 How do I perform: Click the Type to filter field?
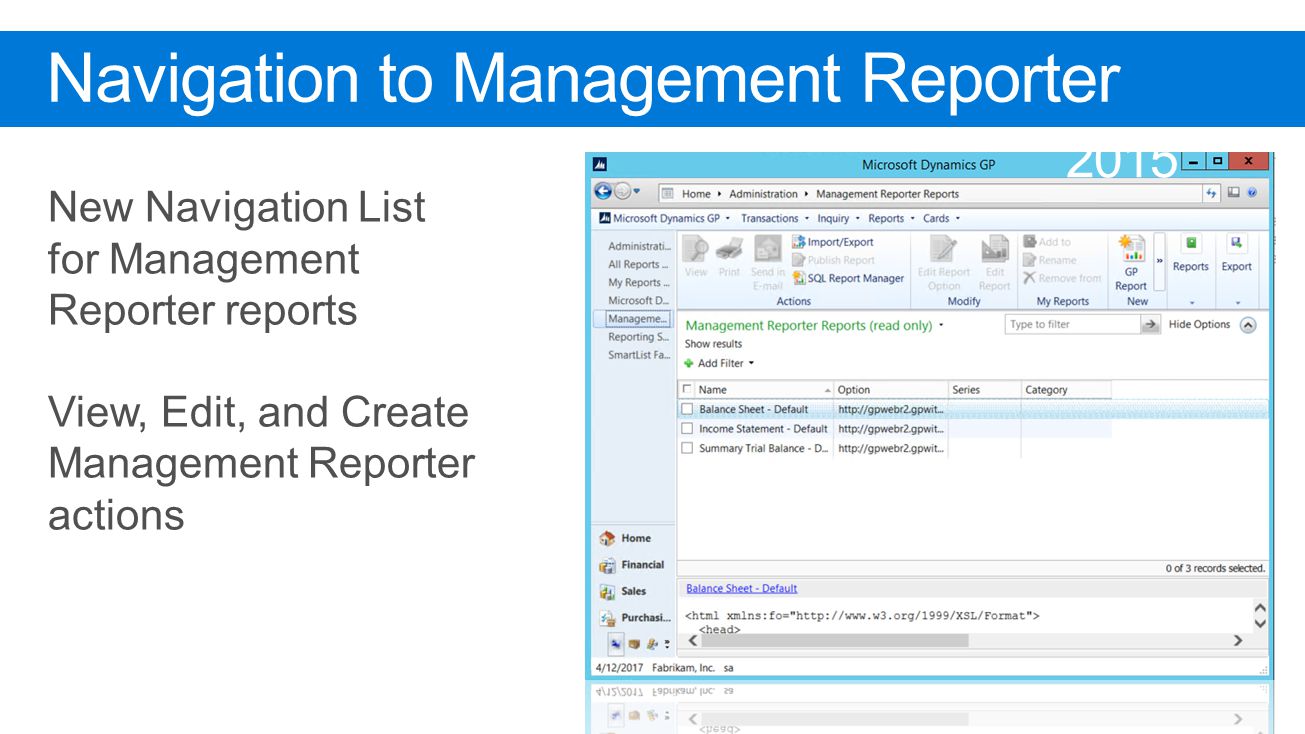click(x=1072, y=325)
